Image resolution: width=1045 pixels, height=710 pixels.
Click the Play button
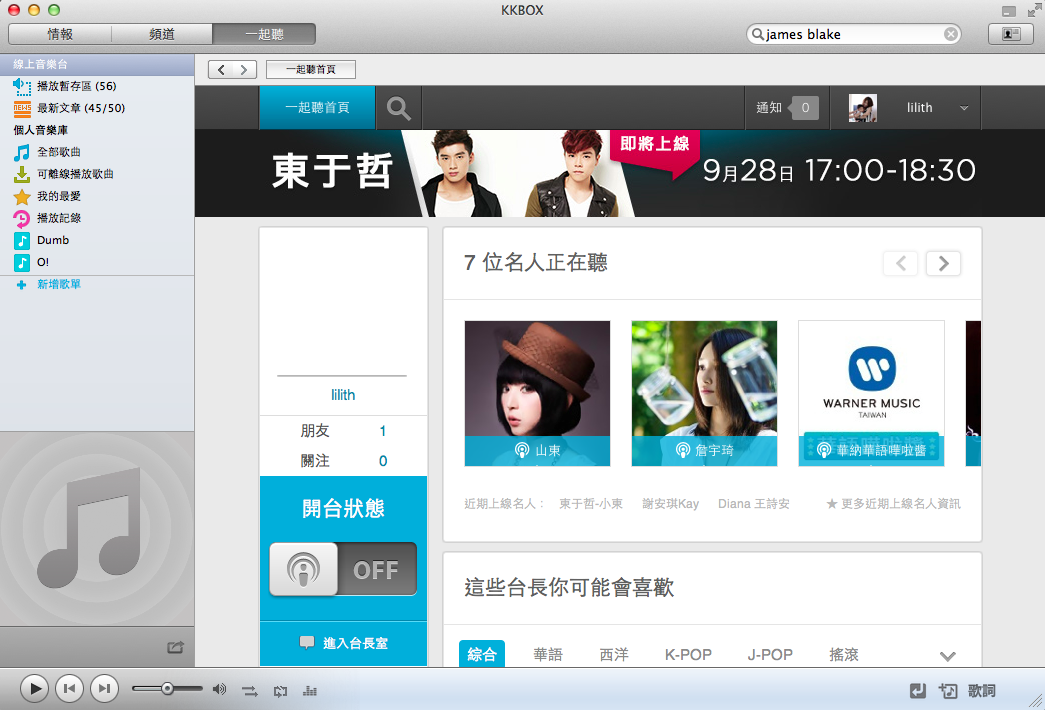pyautogui.click(x=34, y=689)
